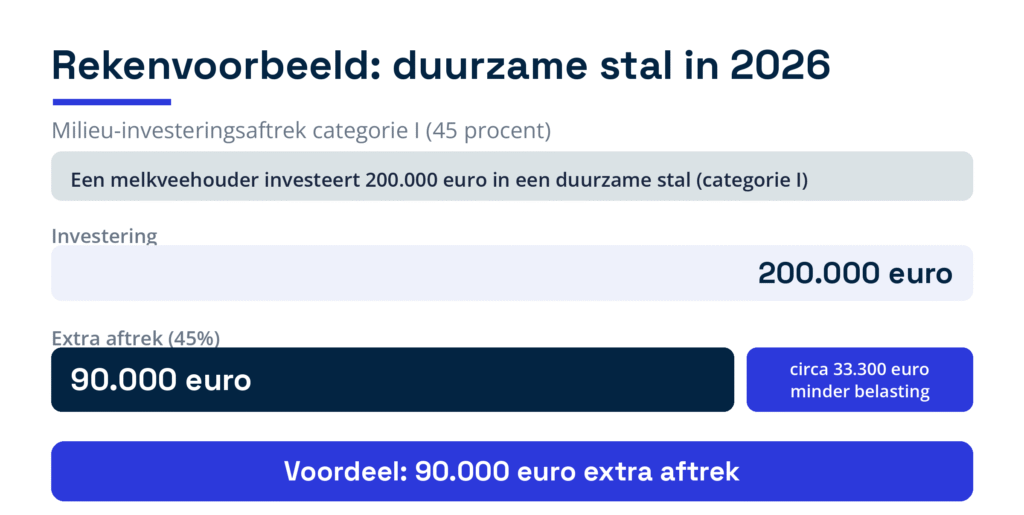Image resolution: width=1024 pixels, height=515 pixels.
Task: Select the circa 33.300 euro minder belasting box
Action: tap(859, 380)
